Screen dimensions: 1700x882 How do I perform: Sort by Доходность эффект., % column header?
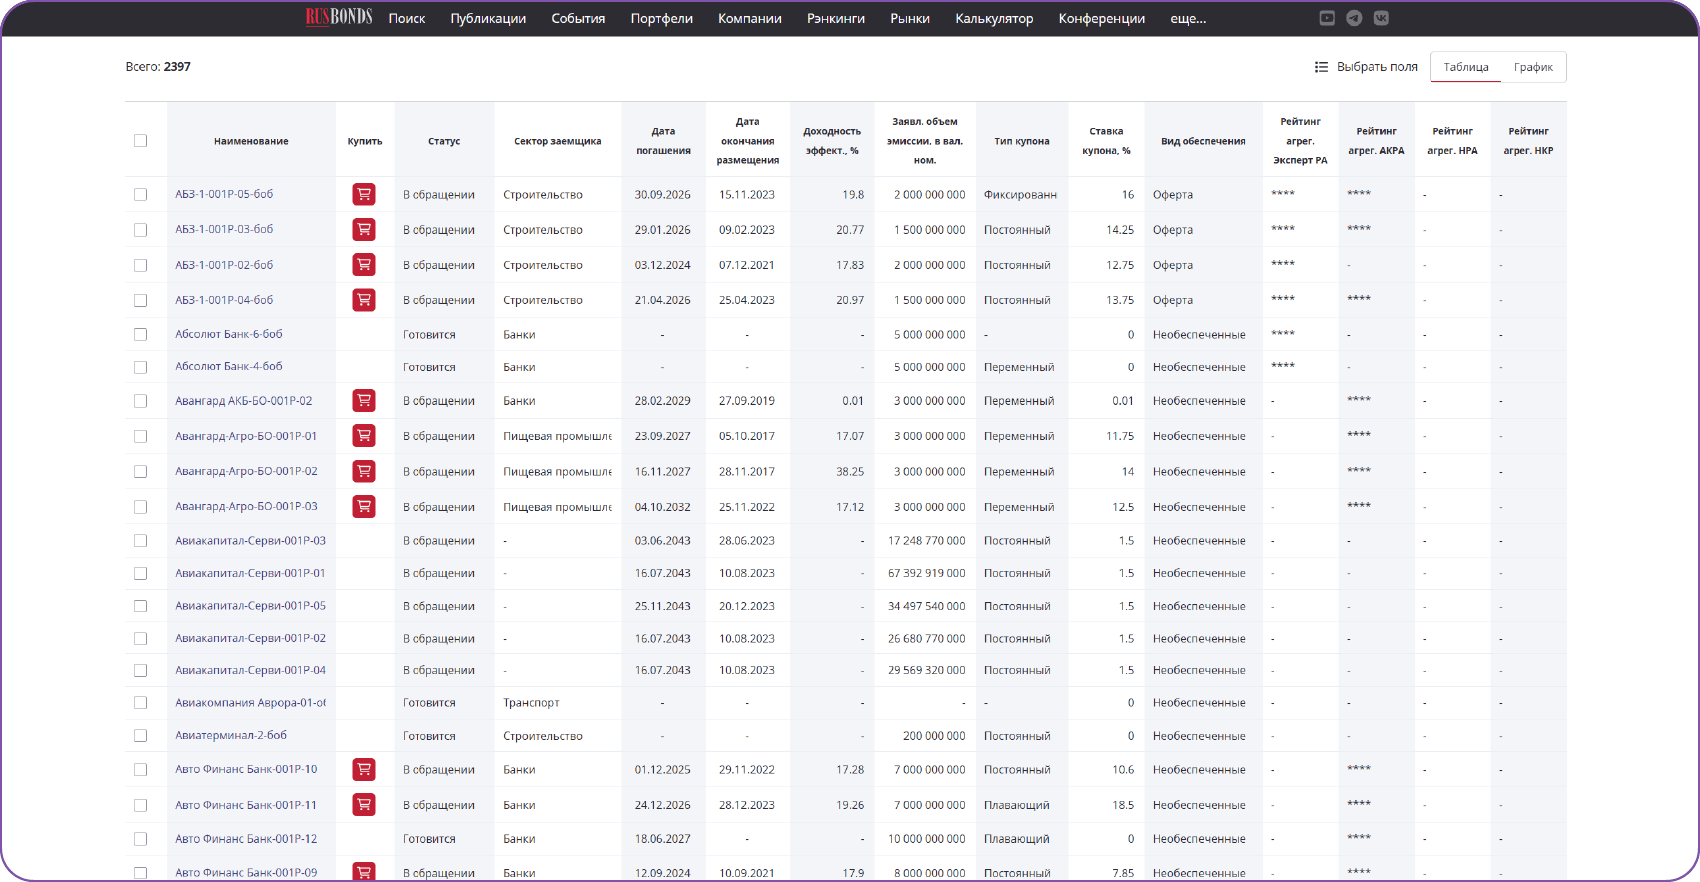coord(832,141)
